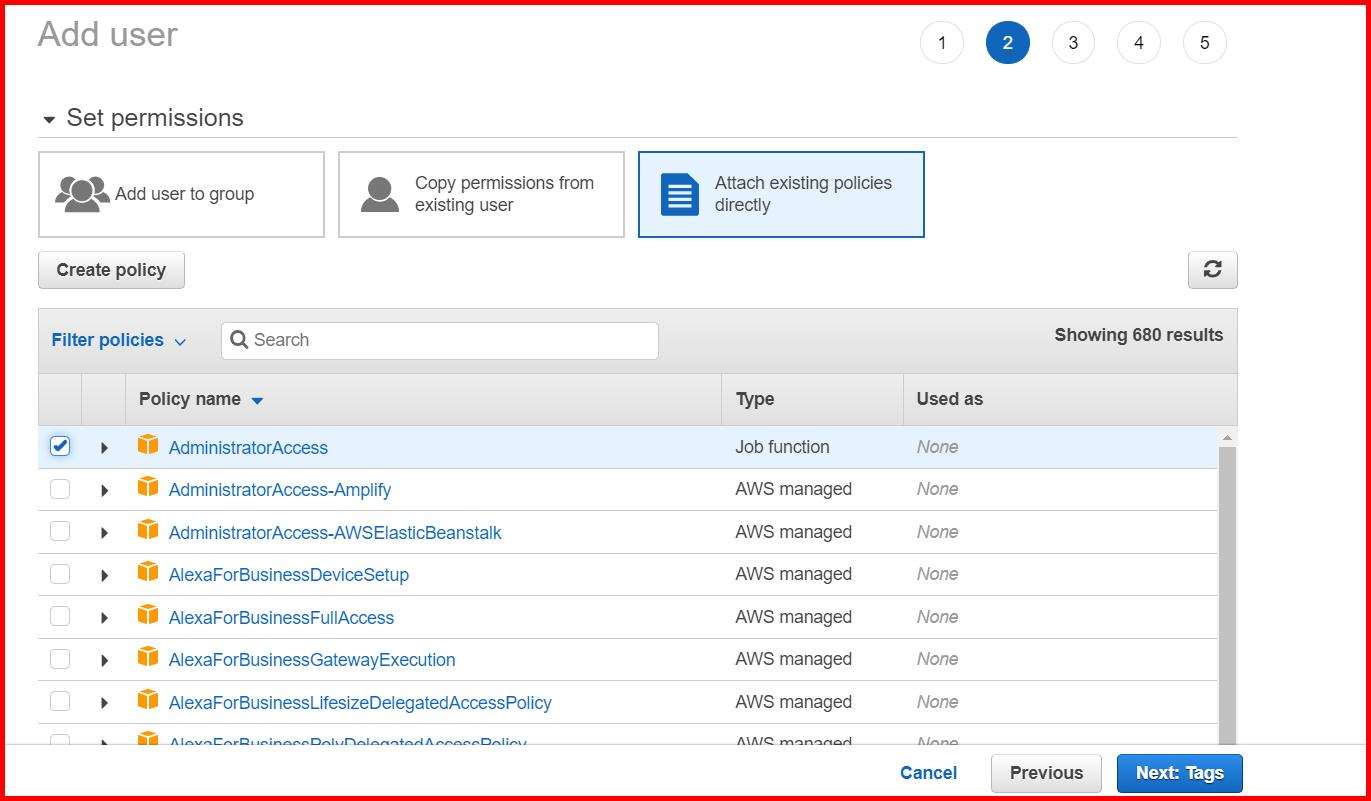Click the Create policy button
This screenshot has height=801, width=1371.
110,269
